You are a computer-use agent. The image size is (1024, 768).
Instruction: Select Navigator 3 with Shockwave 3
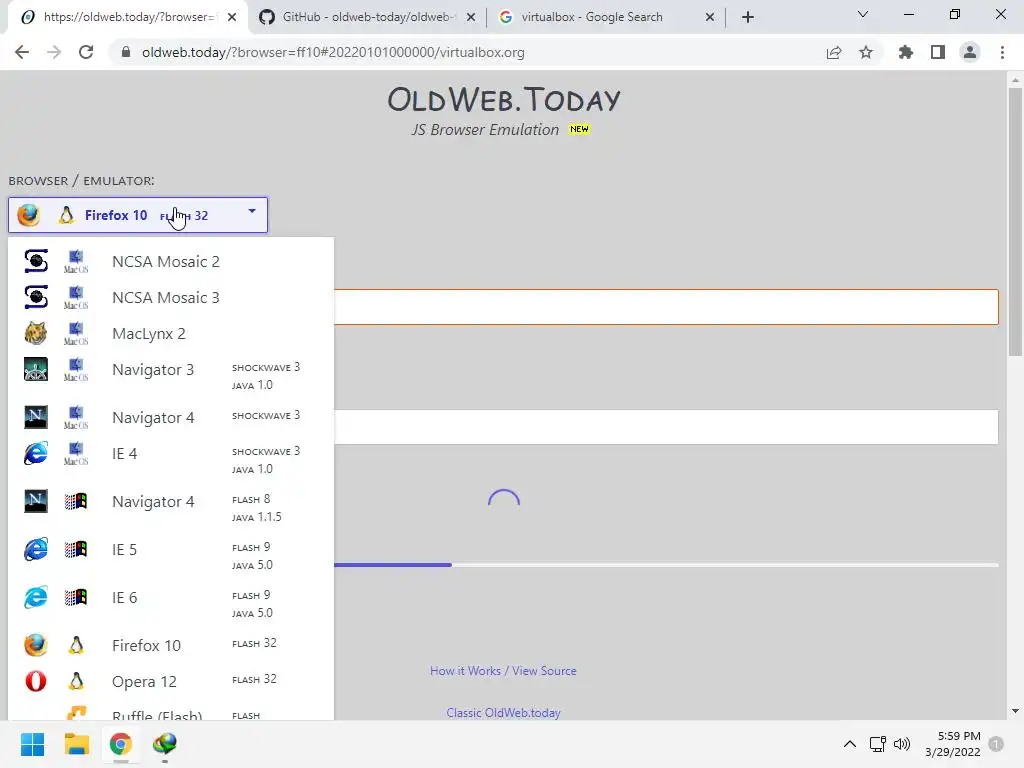pyautogui.click(x=170, y=376)
